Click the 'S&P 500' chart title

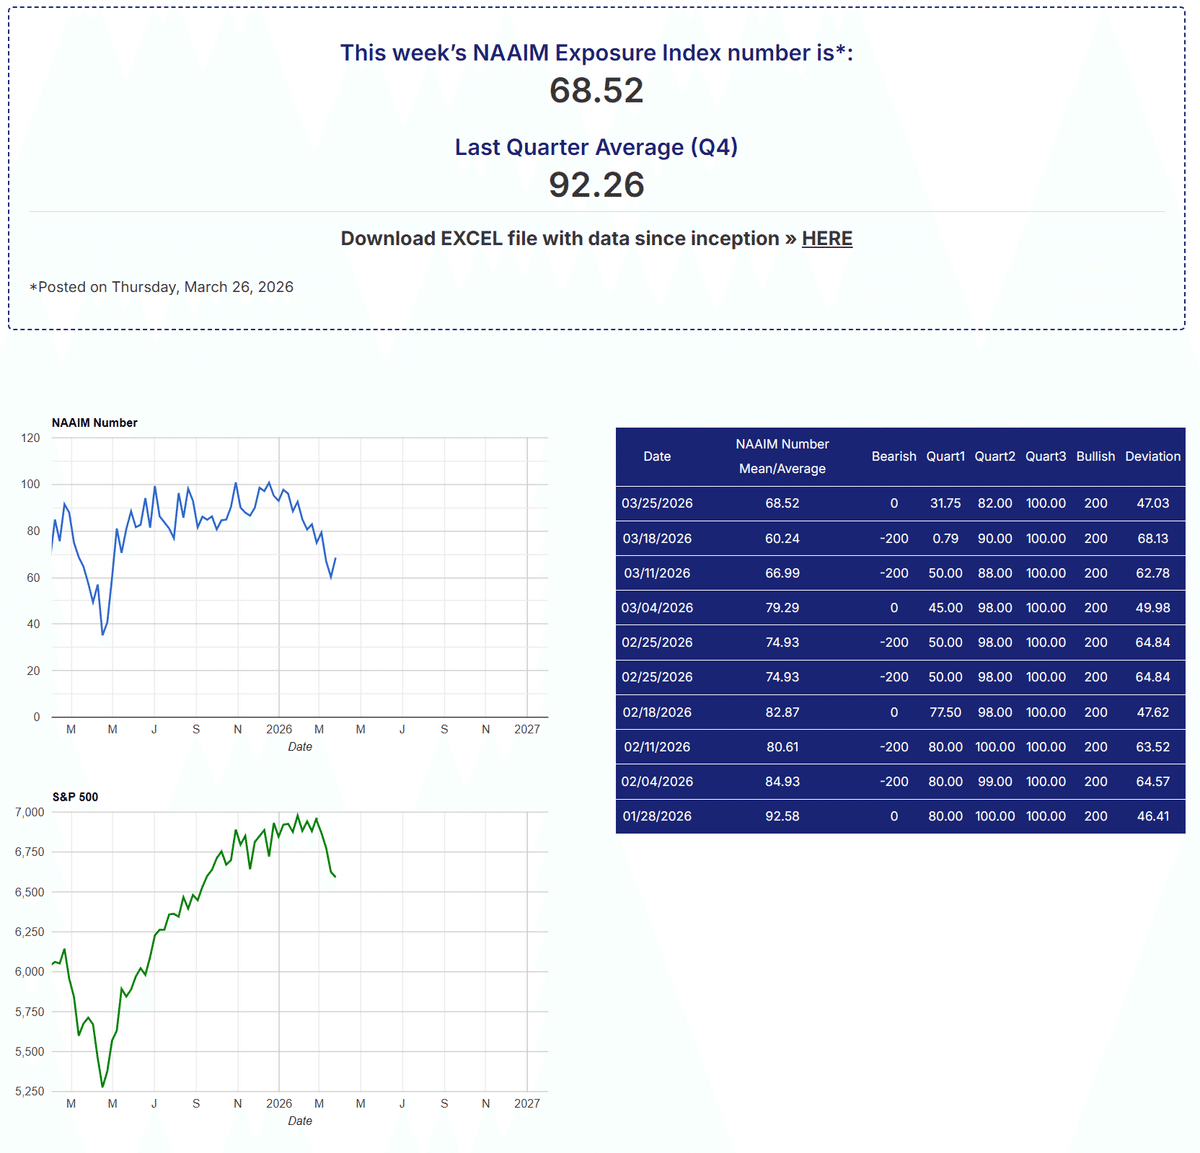point(75,797)
